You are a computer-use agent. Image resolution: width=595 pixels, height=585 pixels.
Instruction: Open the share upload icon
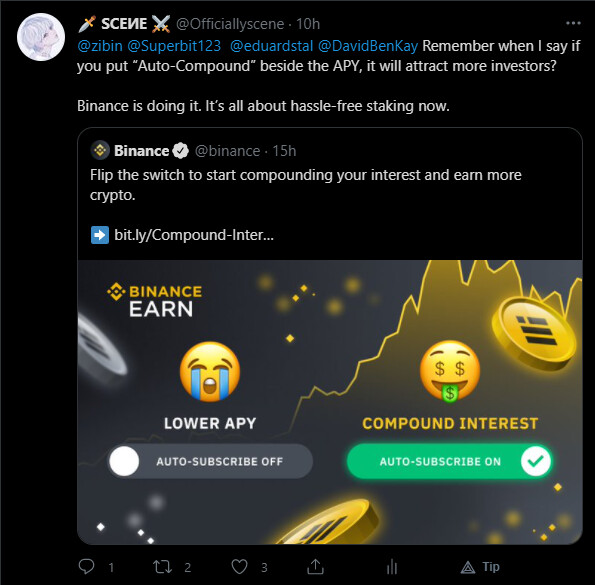pos(315,567)
